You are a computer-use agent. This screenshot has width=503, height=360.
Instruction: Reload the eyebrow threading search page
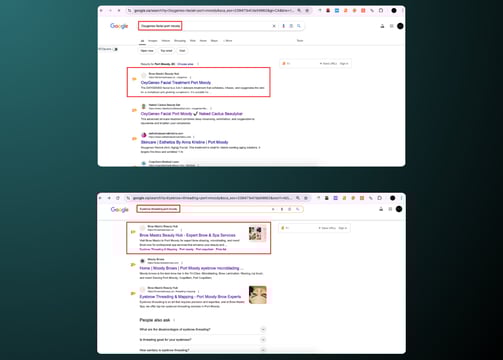[x=118, y=198]
